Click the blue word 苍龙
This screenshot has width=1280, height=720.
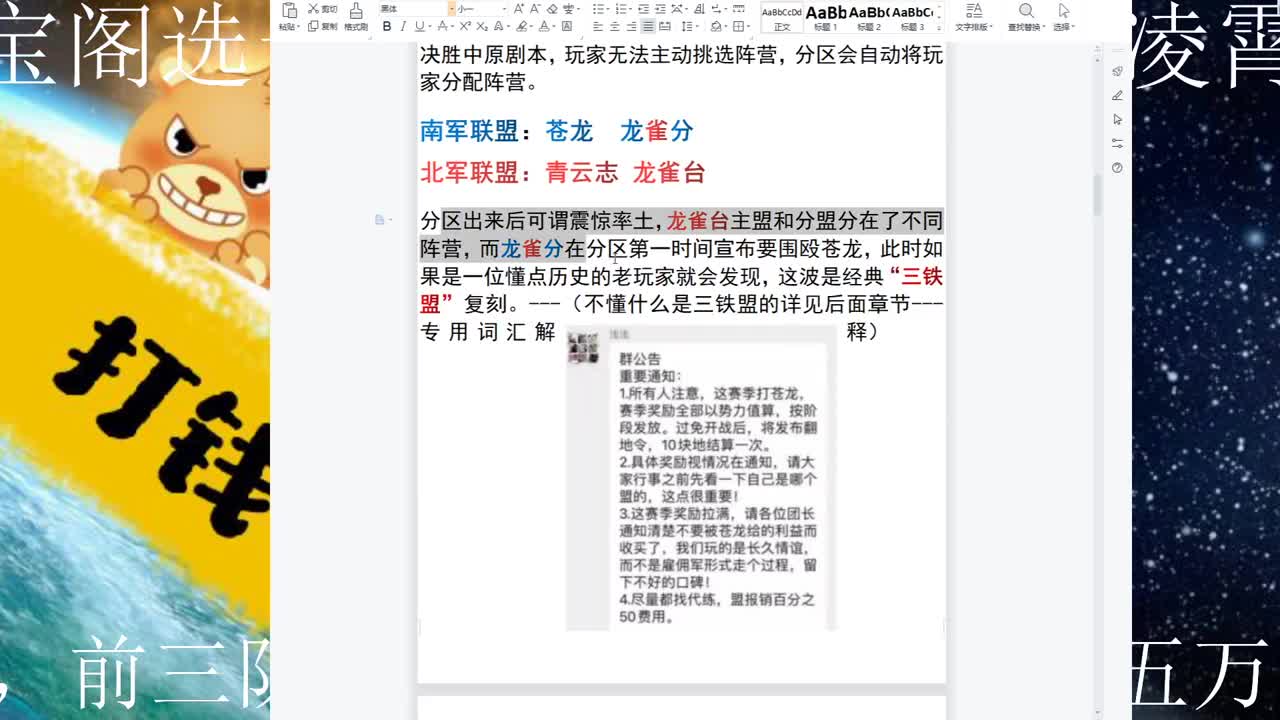pos(570,131)
